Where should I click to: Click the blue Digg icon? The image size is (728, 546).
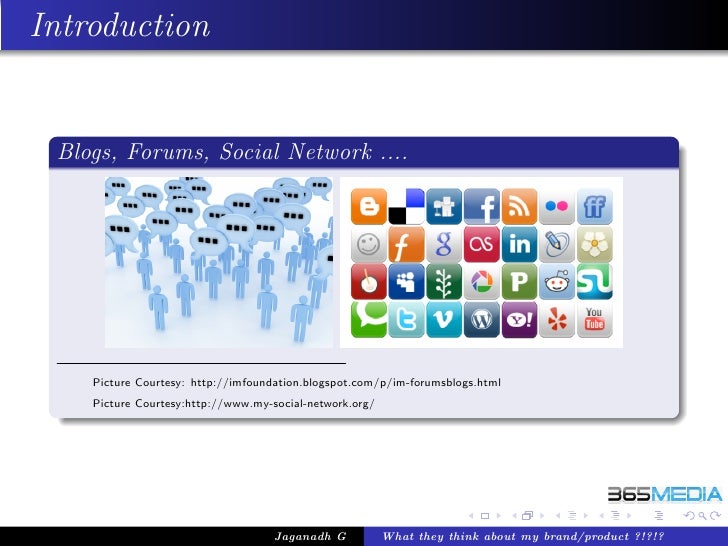pos(444,206)
